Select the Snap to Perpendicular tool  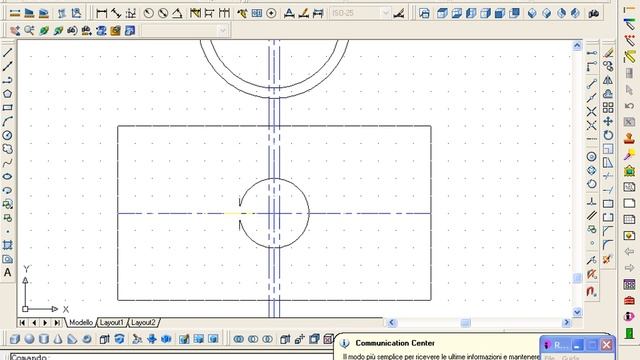(592, 202)
